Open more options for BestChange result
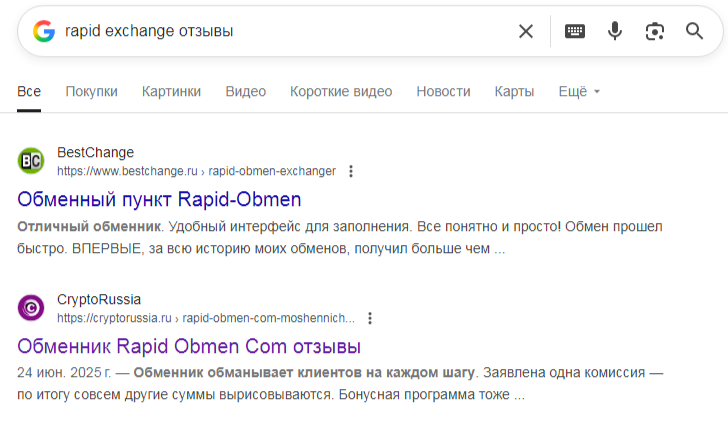 351,171
